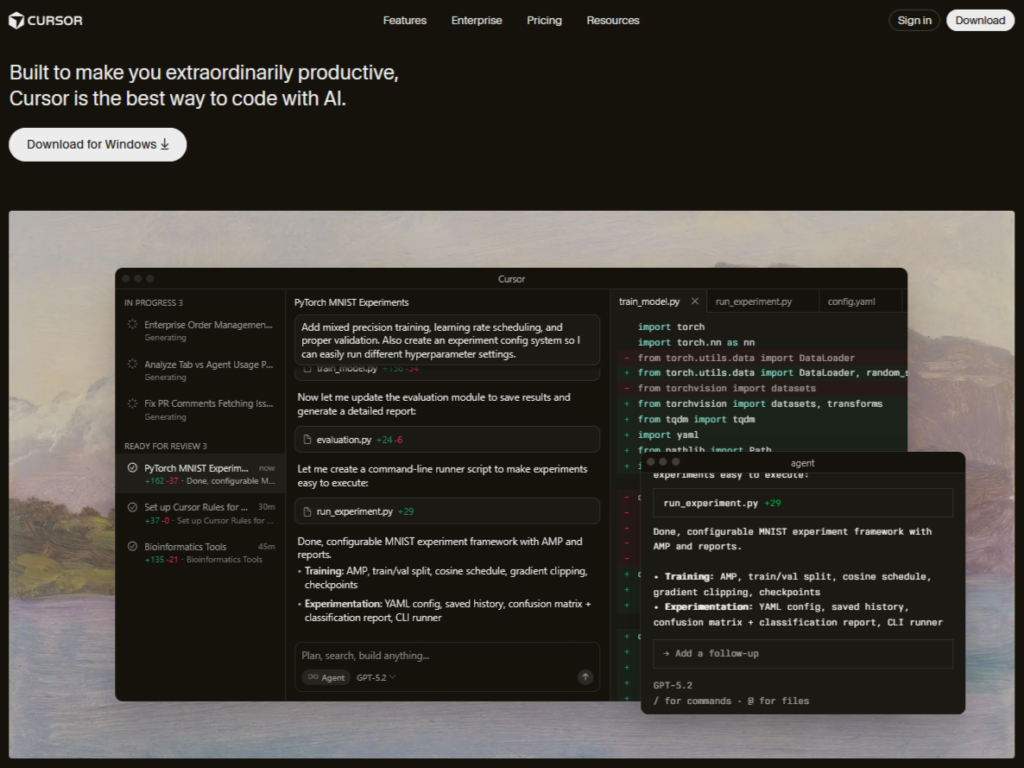1024x768 pixels.
Task: Switch to the run_experiment.py editor tab
Action: (x=753, y=301)
